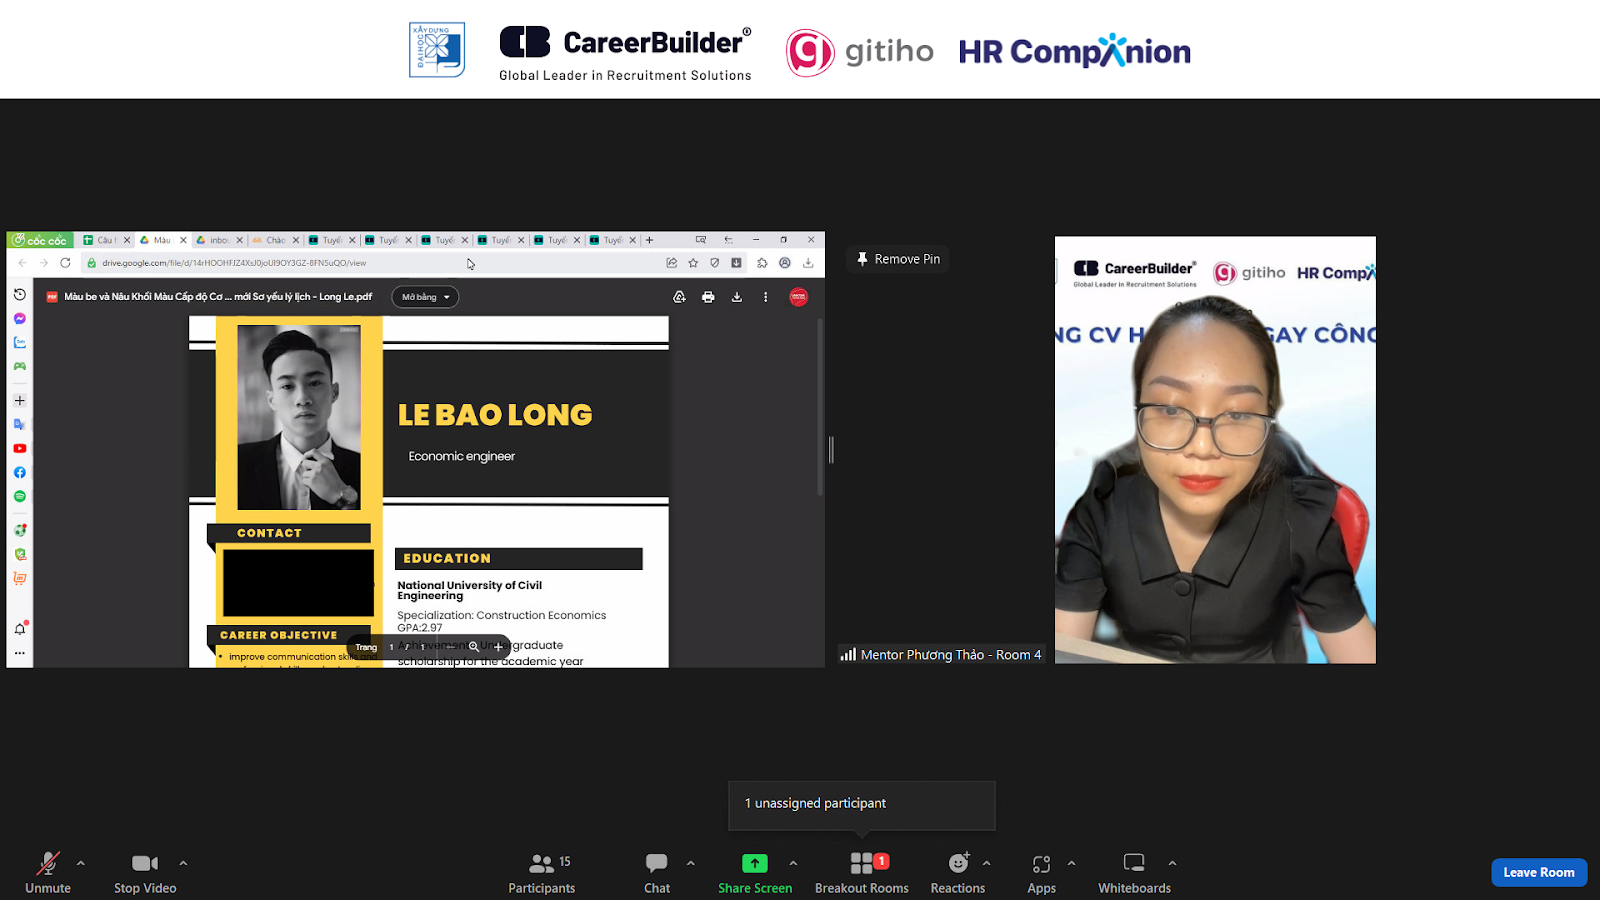Screen dimensions: 1600x900
Task: Expand arrow beside Reactions
Action: [987, 863]
